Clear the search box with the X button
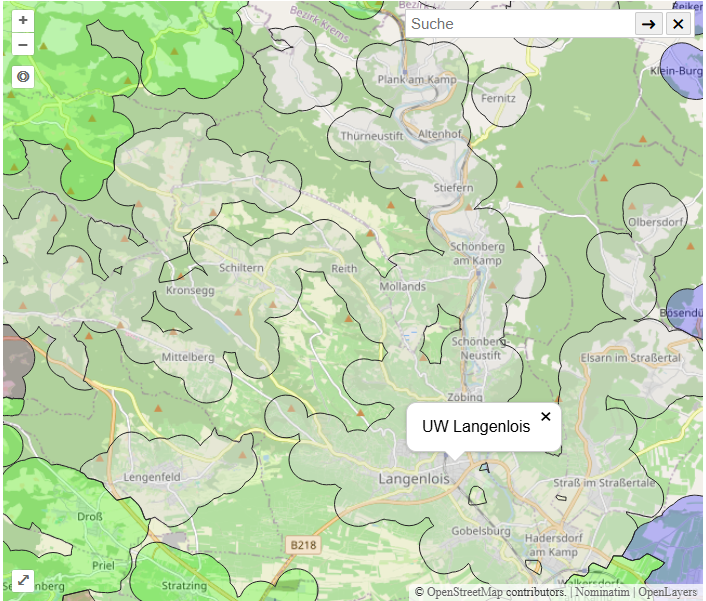This screenshot has height=601, width=706. [678, 24]
